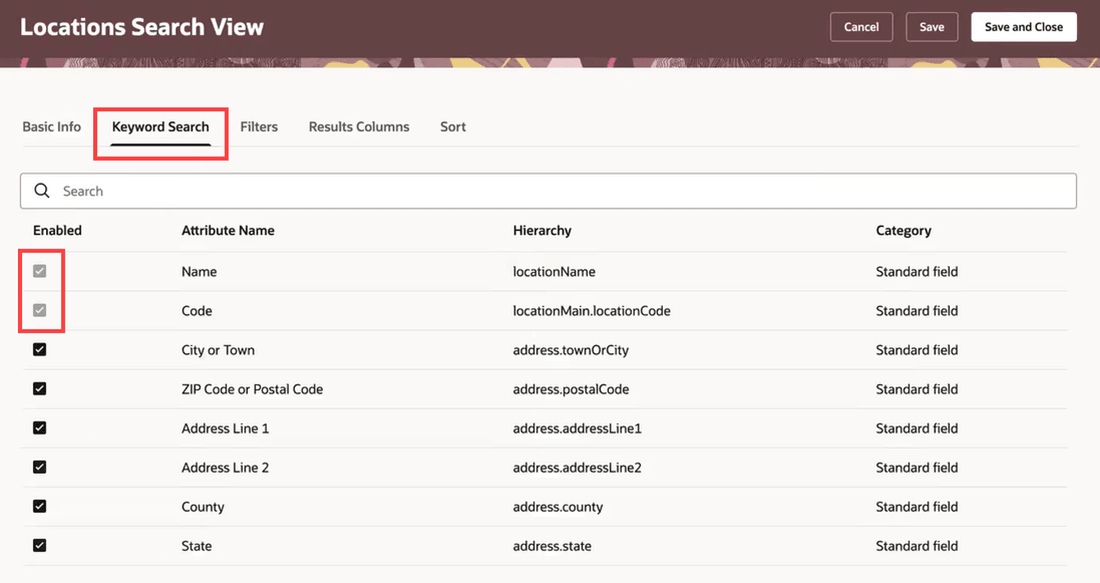Go to the Results Columns tab
The image size is (1100, 583).
[359, 127]
